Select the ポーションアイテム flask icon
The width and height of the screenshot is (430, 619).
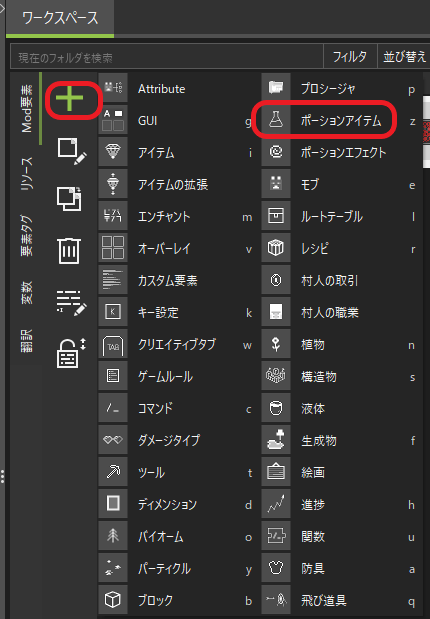276,119
